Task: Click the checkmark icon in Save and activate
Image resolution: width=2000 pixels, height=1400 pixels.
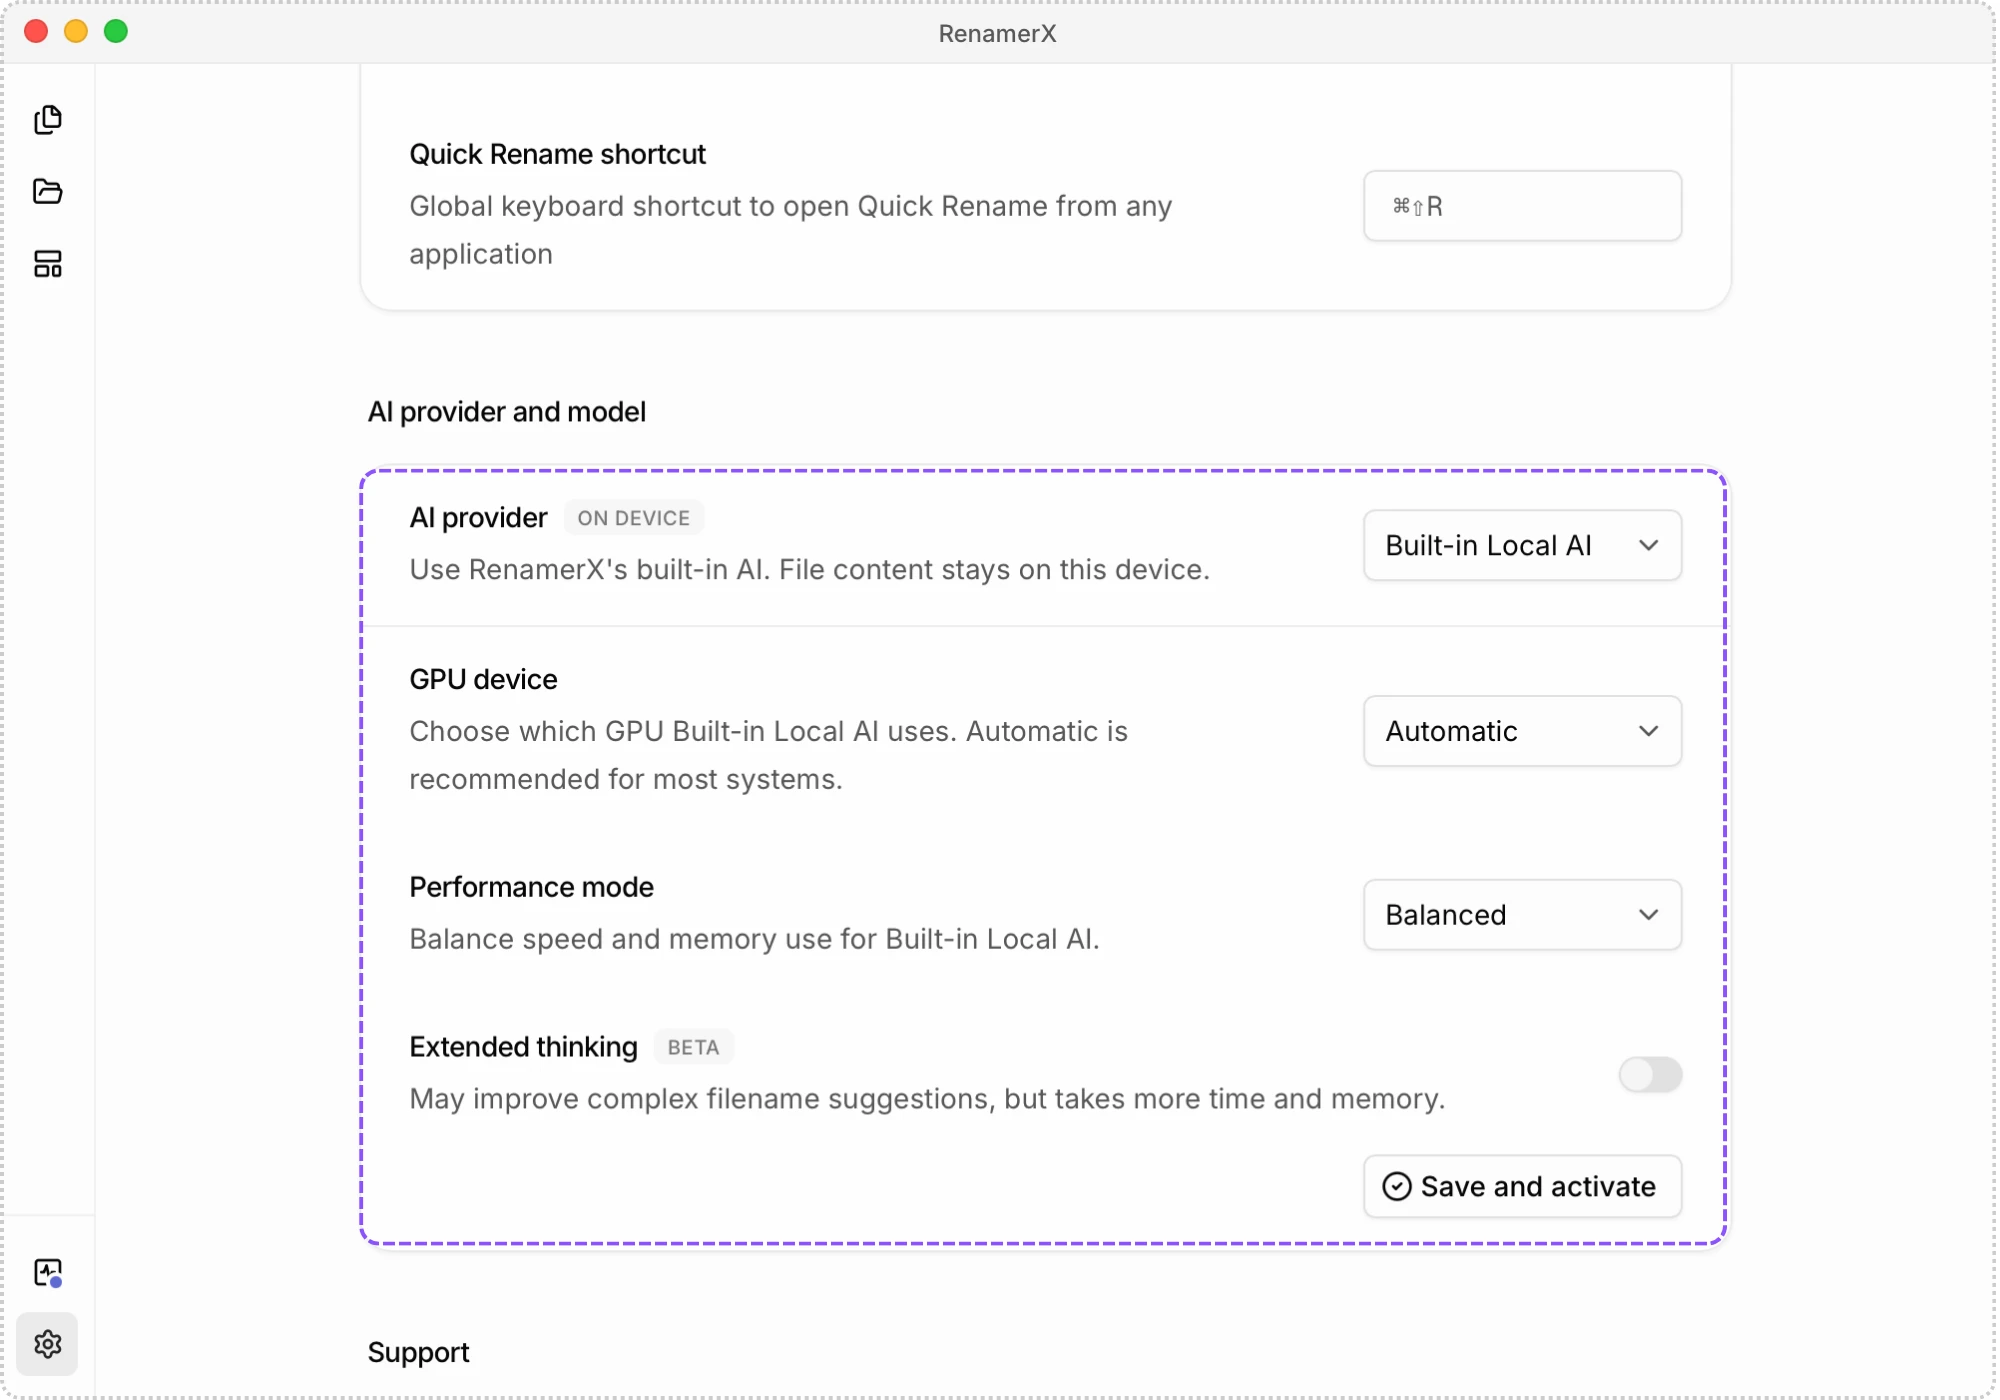Action: pos(1397,1186)
